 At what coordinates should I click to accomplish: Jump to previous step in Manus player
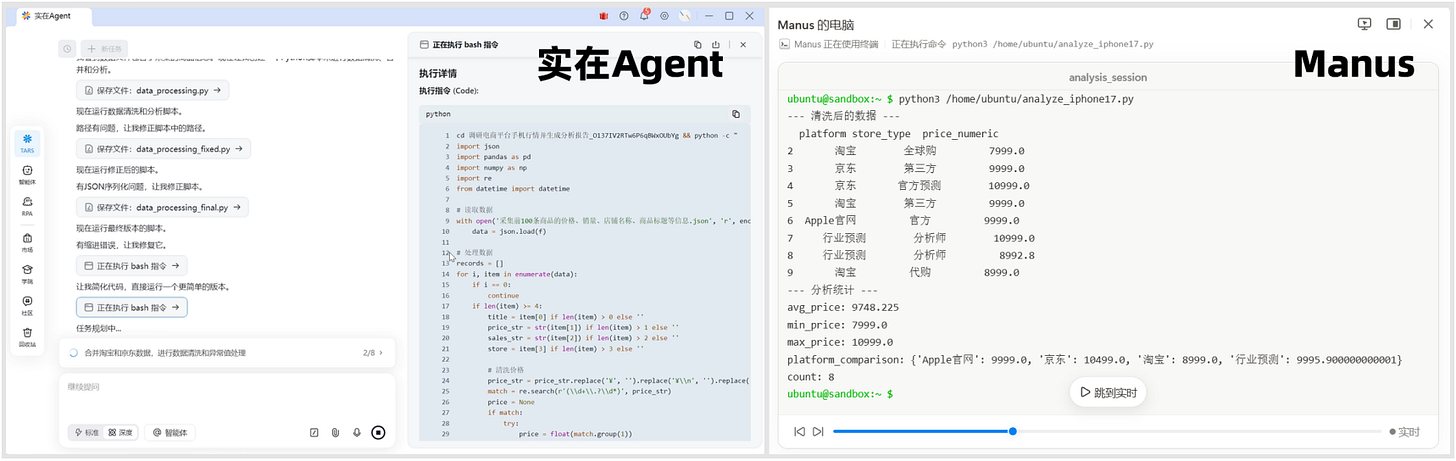tap(799, 432)
